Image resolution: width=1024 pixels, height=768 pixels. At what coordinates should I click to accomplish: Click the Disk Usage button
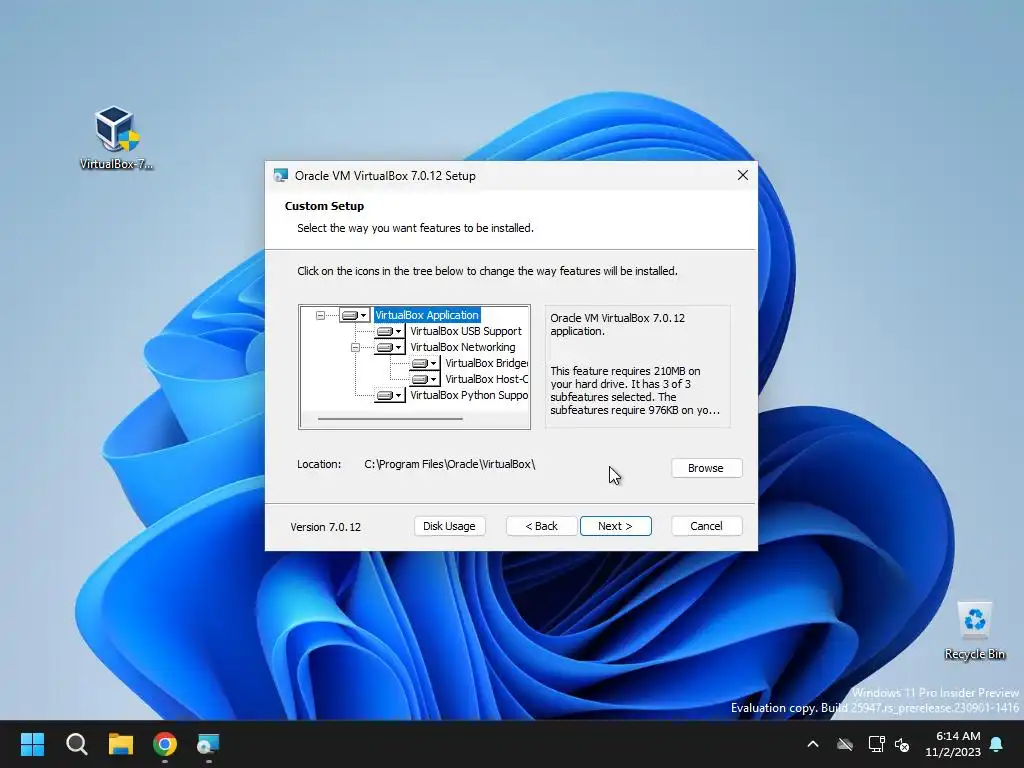[x=449, y=526]
